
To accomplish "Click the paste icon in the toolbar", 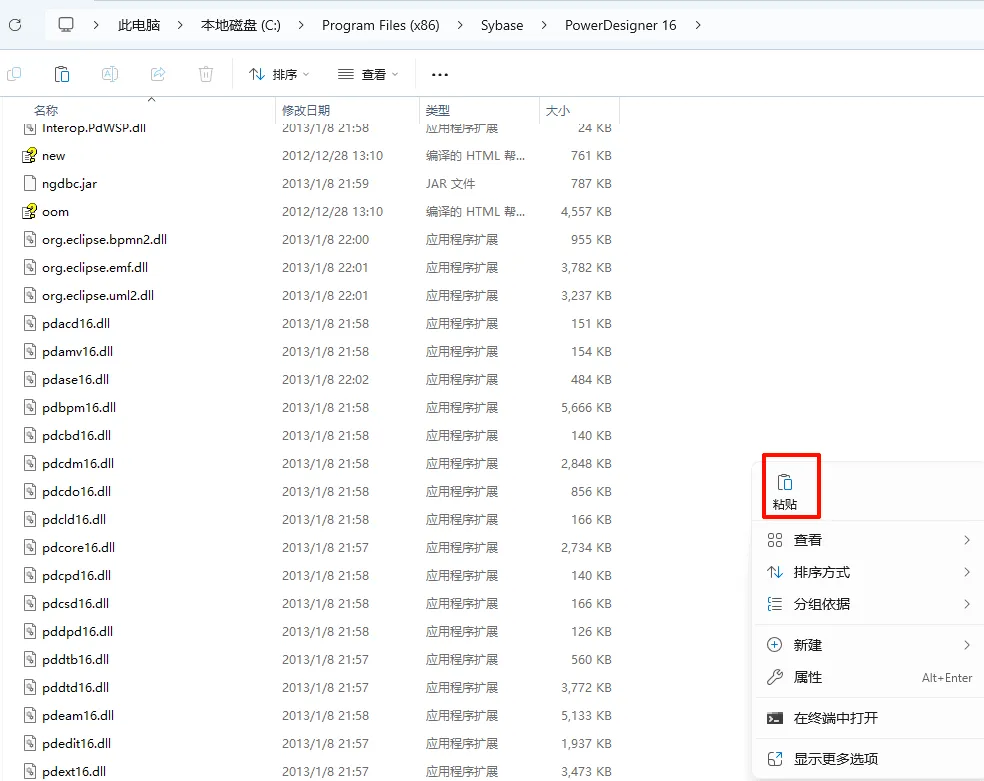I will click(x=62, y=75).
